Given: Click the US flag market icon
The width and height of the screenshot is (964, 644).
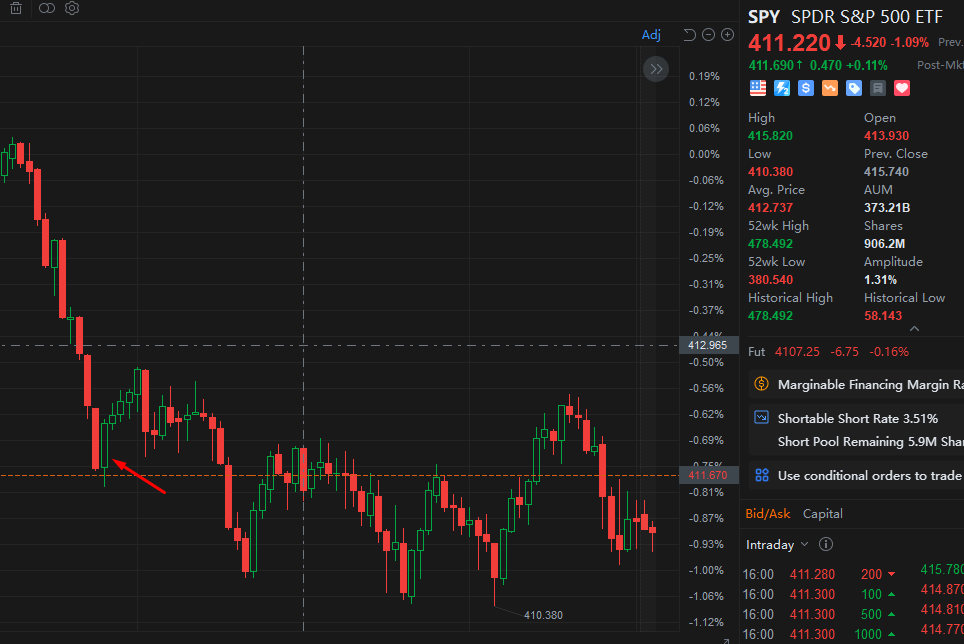Looking at the screenshot, I should (757, 88).
